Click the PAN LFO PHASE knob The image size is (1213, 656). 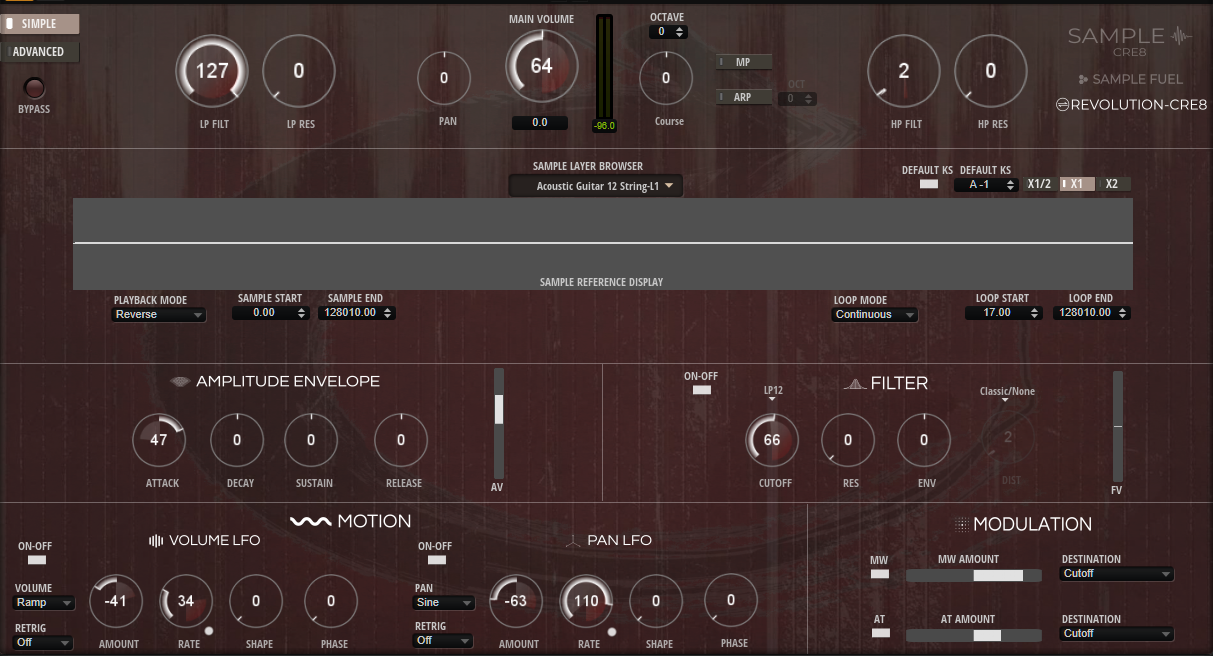[731, 601]
